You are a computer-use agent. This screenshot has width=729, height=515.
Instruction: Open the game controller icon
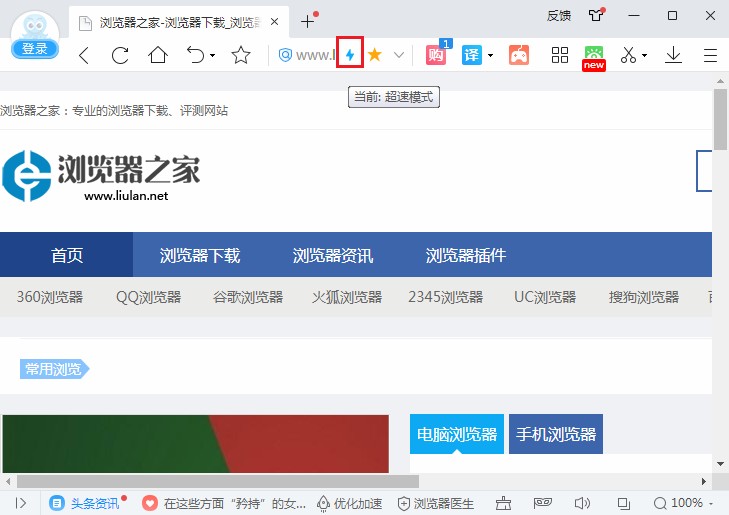click(519, 55)
